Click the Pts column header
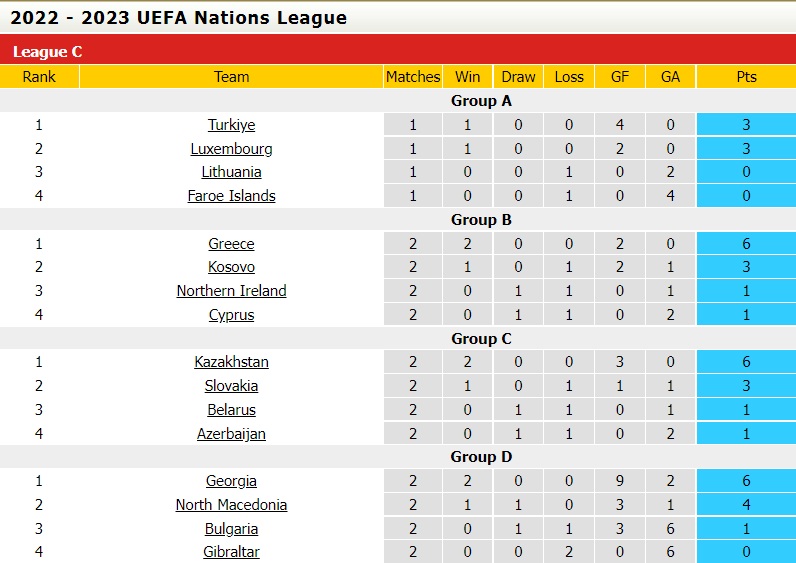796x563 pixels. (x=746, y=77)
